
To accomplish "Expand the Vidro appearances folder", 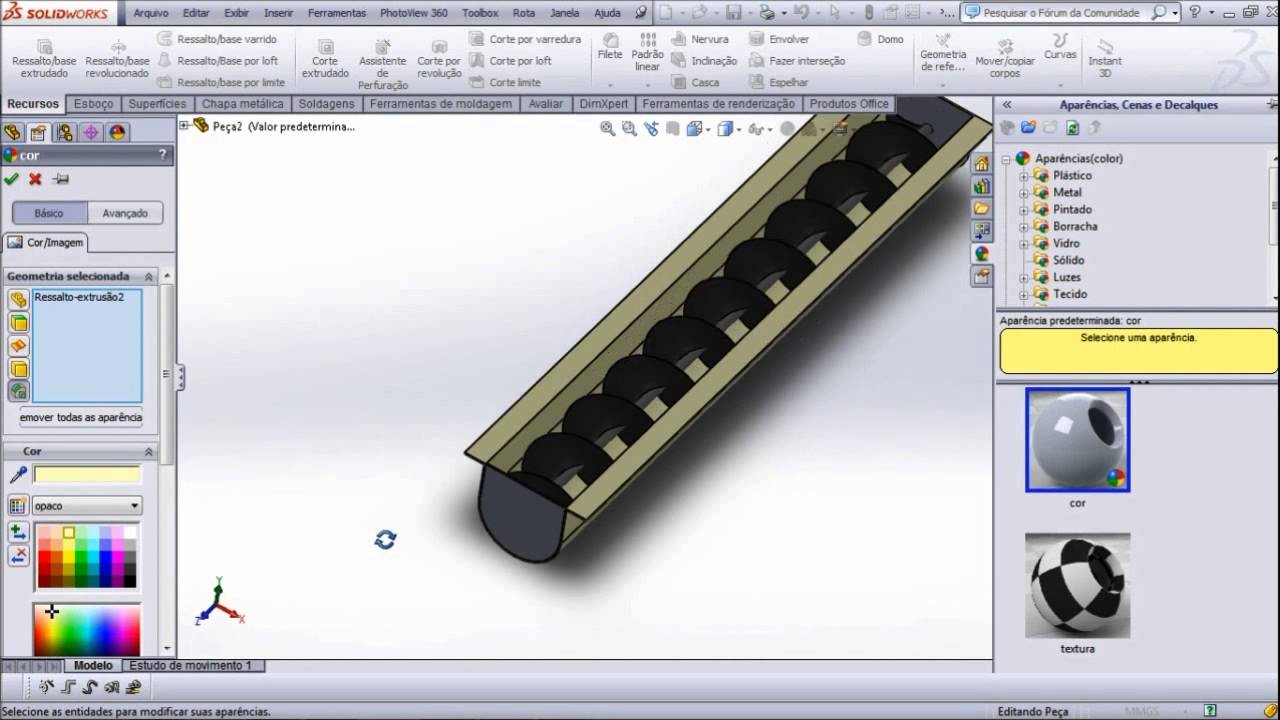I will click(1023, 244).
